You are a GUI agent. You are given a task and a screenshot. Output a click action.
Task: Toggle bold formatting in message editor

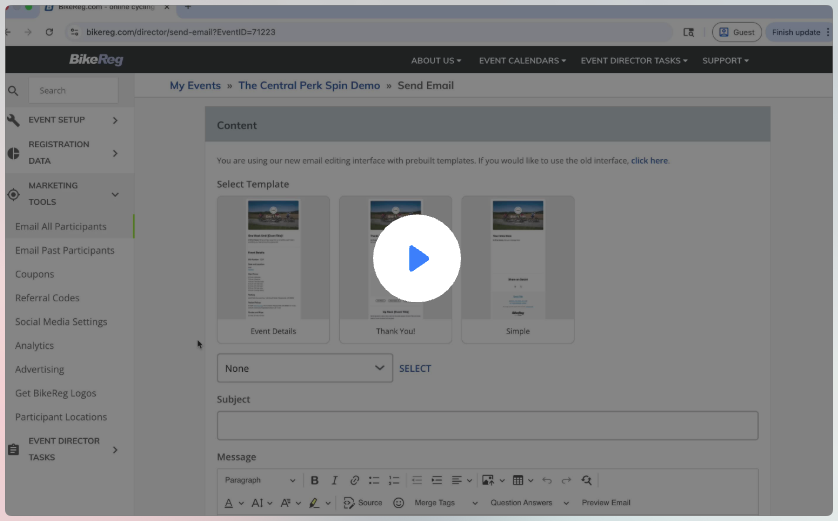(x=315, y=480)
